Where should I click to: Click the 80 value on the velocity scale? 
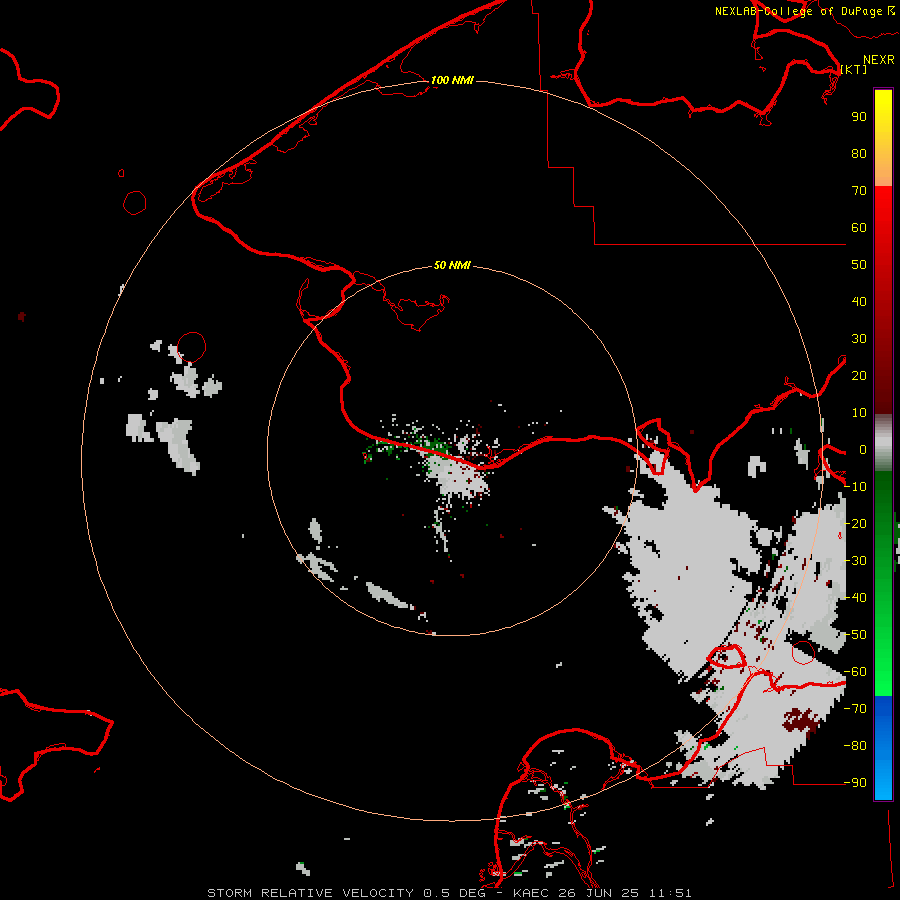tap(859, 153)
